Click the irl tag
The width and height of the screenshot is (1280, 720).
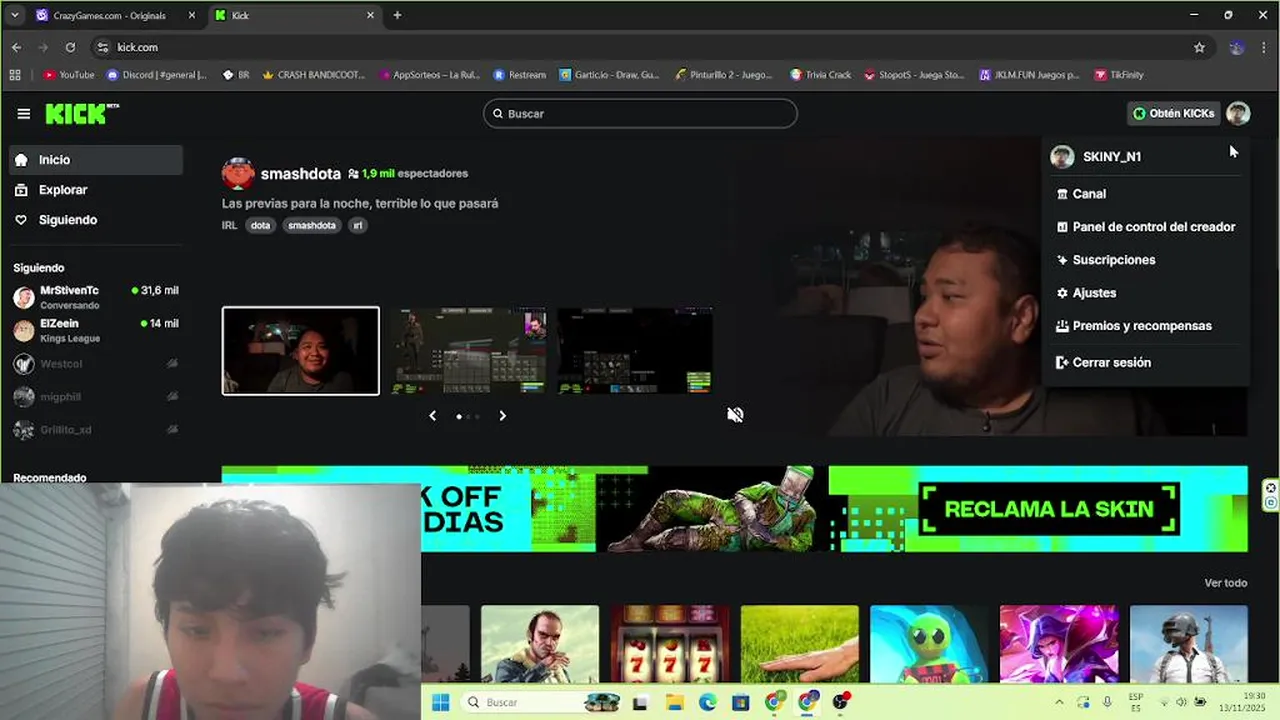[358, 226]
